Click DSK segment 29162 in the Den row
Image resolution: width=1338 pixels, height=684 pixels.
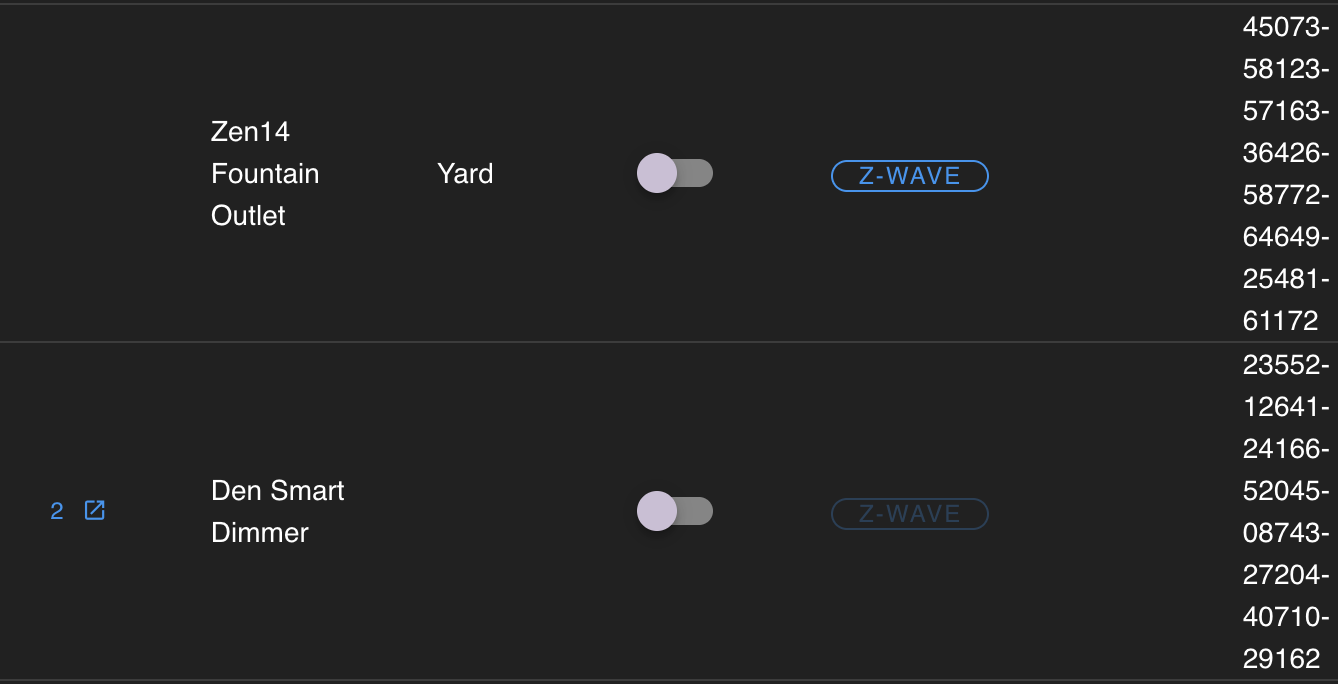[x=1280, y=659]
